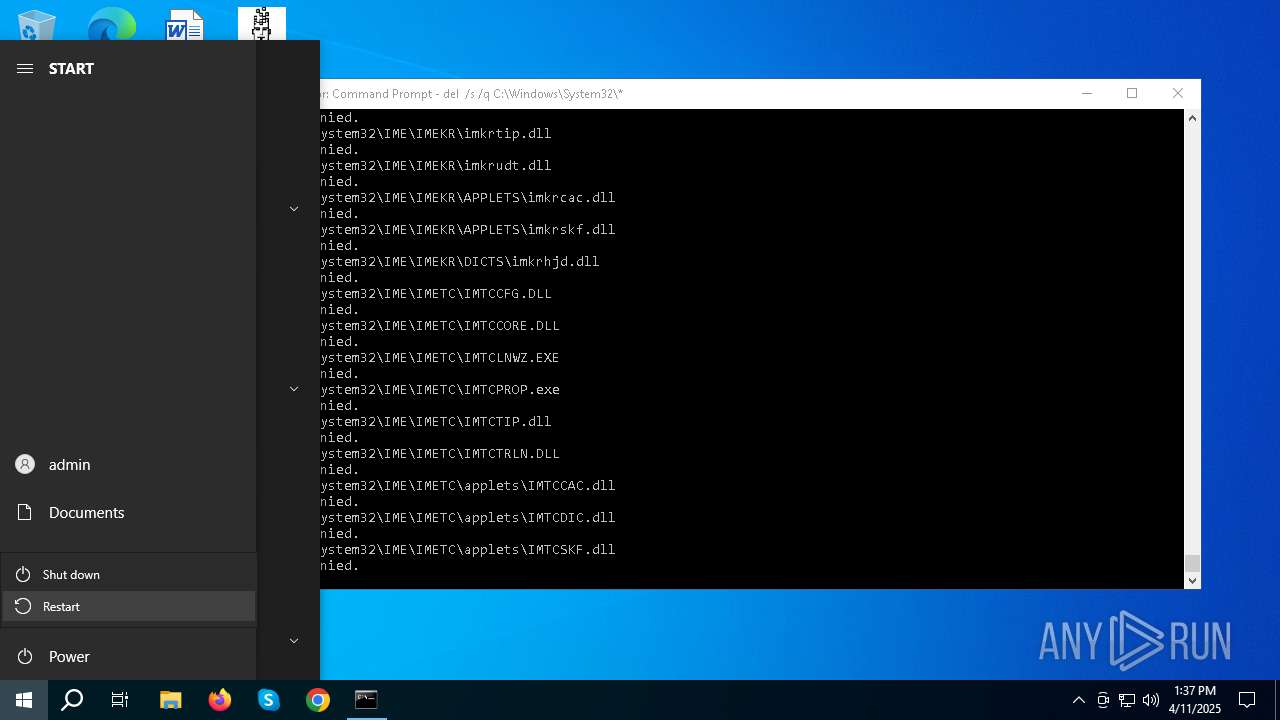
Task: Expand the first Start apps group chevron
Action: (294, 209)
